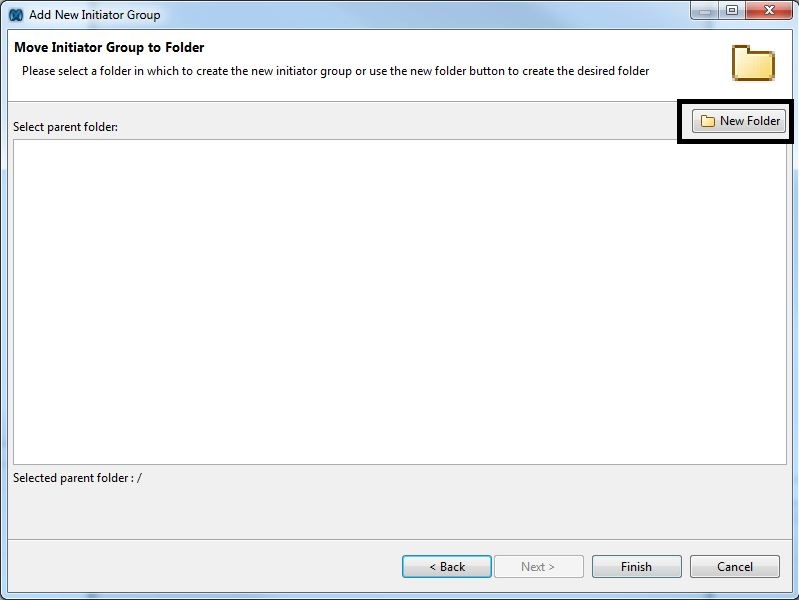
Task: Complete the wizard with Finish
Action: point(636,567)
